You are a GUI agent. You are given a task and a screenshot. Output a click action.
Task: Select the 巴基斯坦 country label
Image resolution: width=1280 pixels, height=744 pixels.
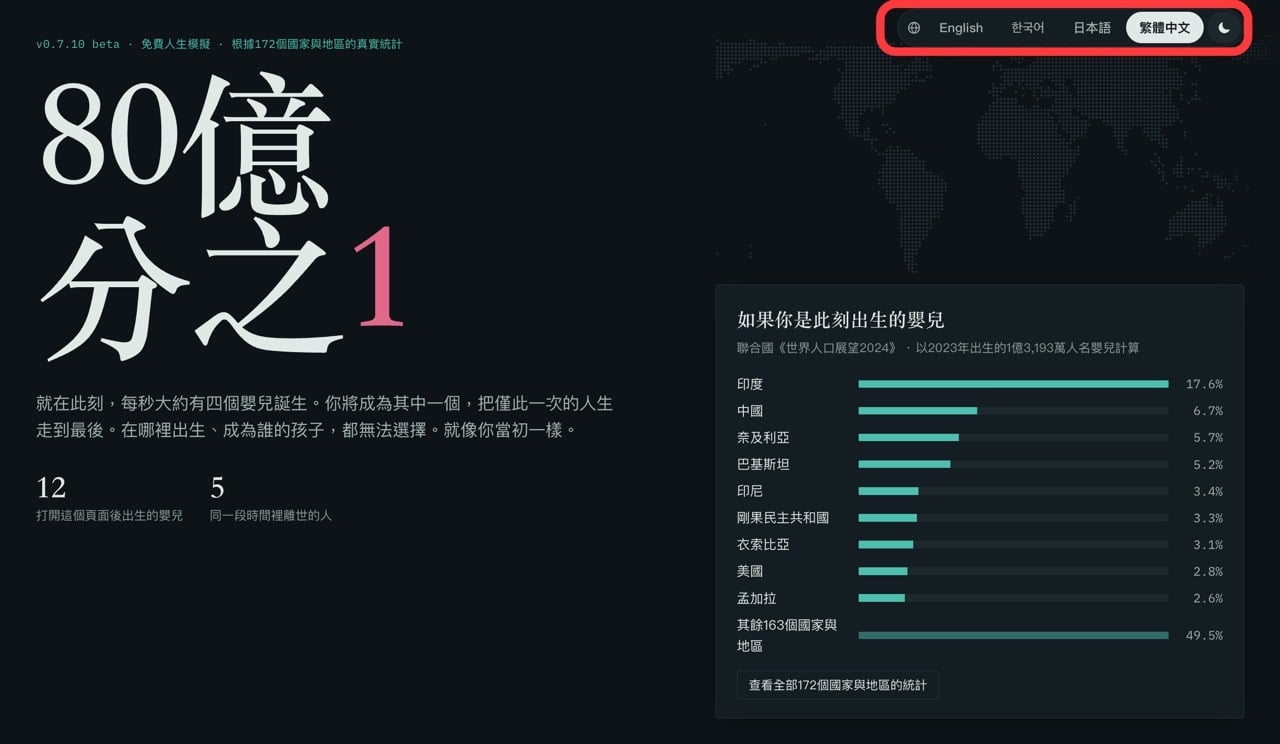(763, 464)
